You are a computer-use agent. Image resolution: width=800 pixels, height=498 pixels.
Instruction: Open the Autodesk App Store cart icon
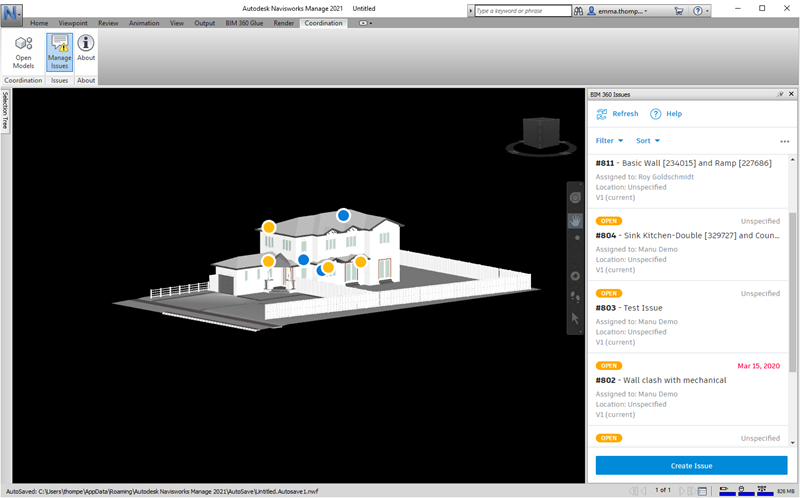[679, 11]
